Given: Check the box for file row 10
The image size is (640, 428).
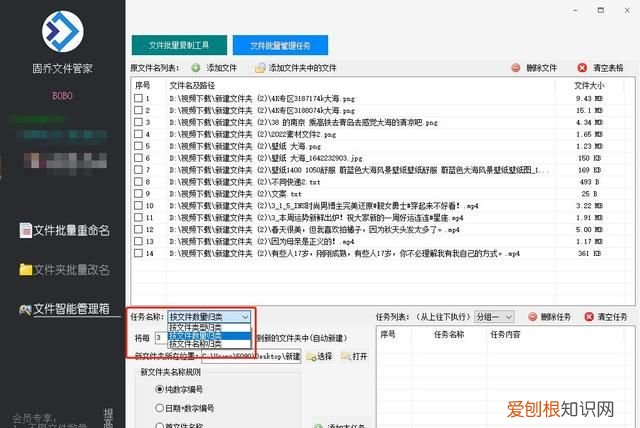Looking at the screenshot, I should point(138,205).
